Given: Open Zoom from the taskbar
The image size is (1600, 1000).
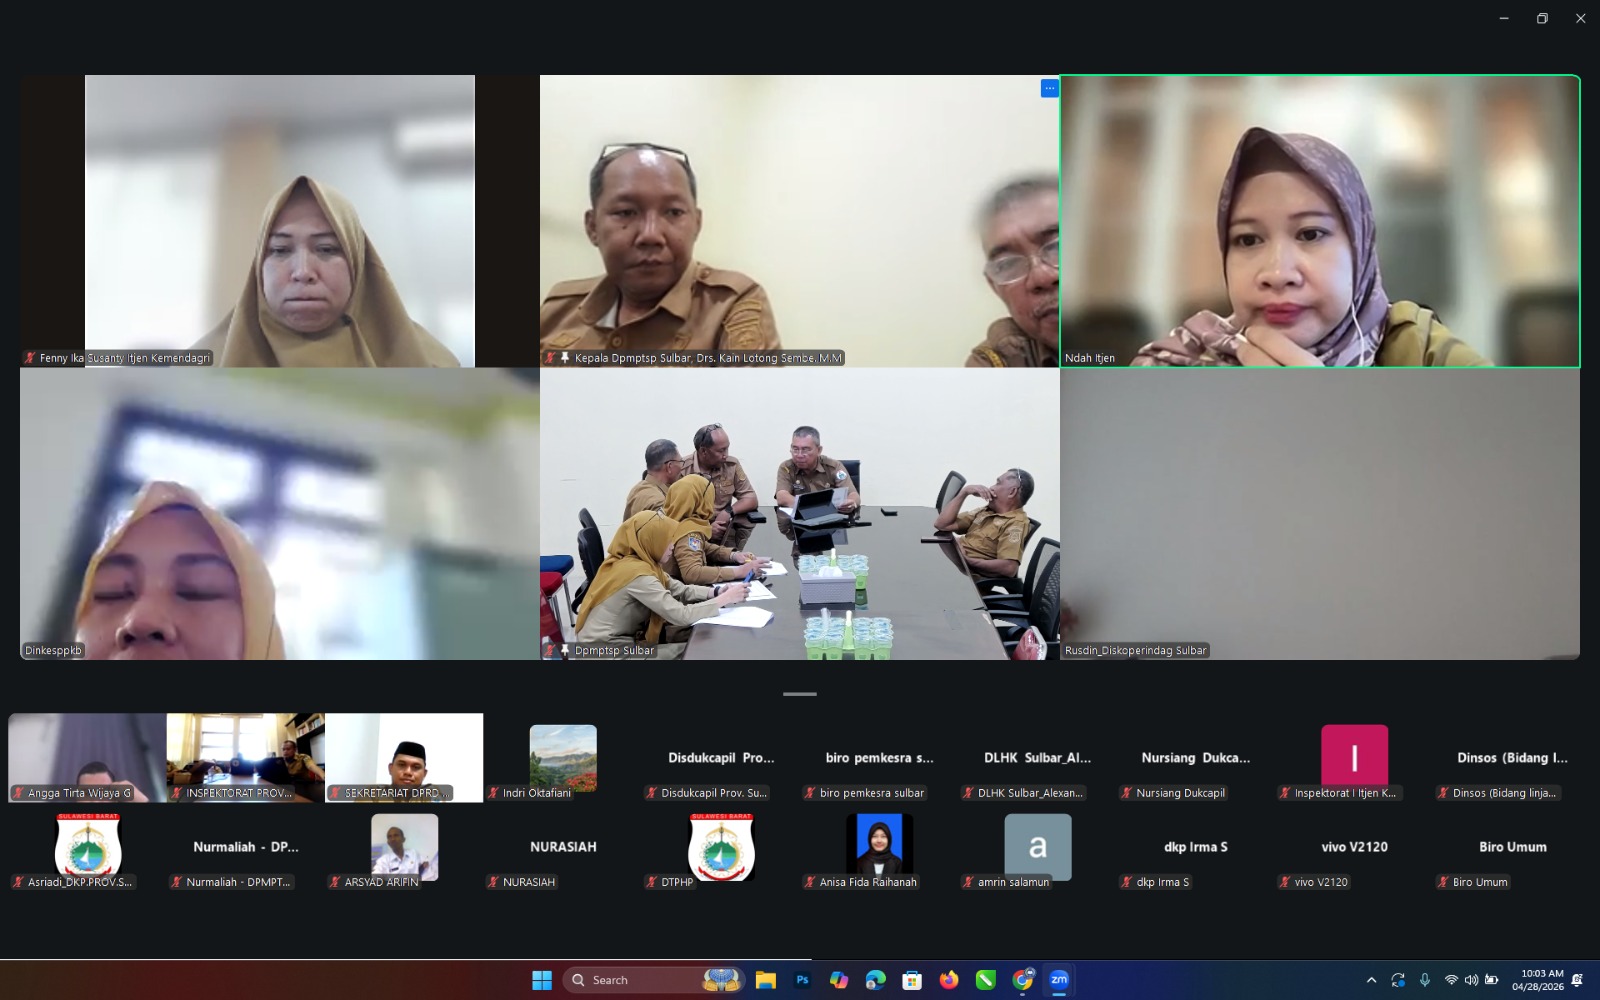Looking at the screenshot, I should coord(1059,980).
